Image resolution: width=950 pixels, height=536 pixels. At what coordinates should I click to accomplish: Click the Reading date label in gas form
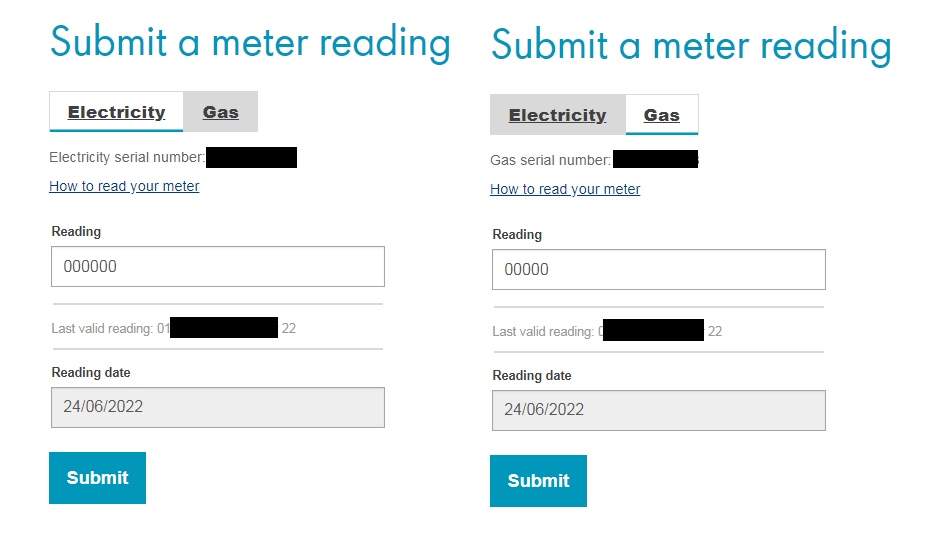pos(532,376)
